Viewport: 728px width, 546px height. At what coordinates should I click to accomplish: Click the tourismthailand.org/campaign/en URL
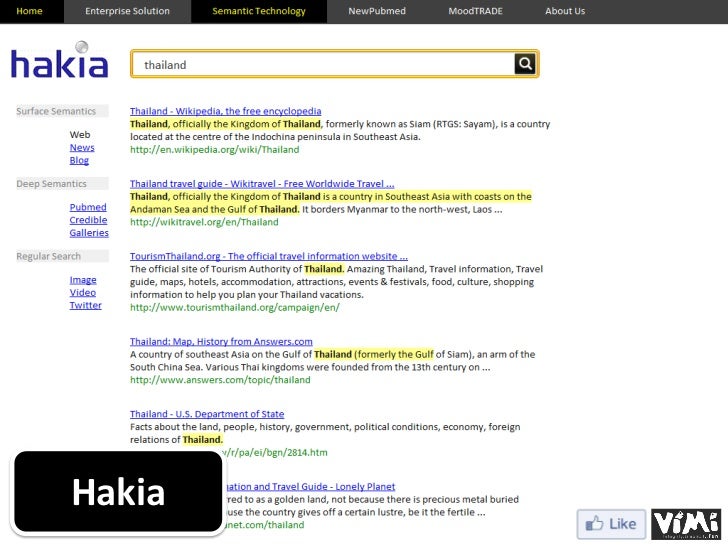tap(234, 307)
